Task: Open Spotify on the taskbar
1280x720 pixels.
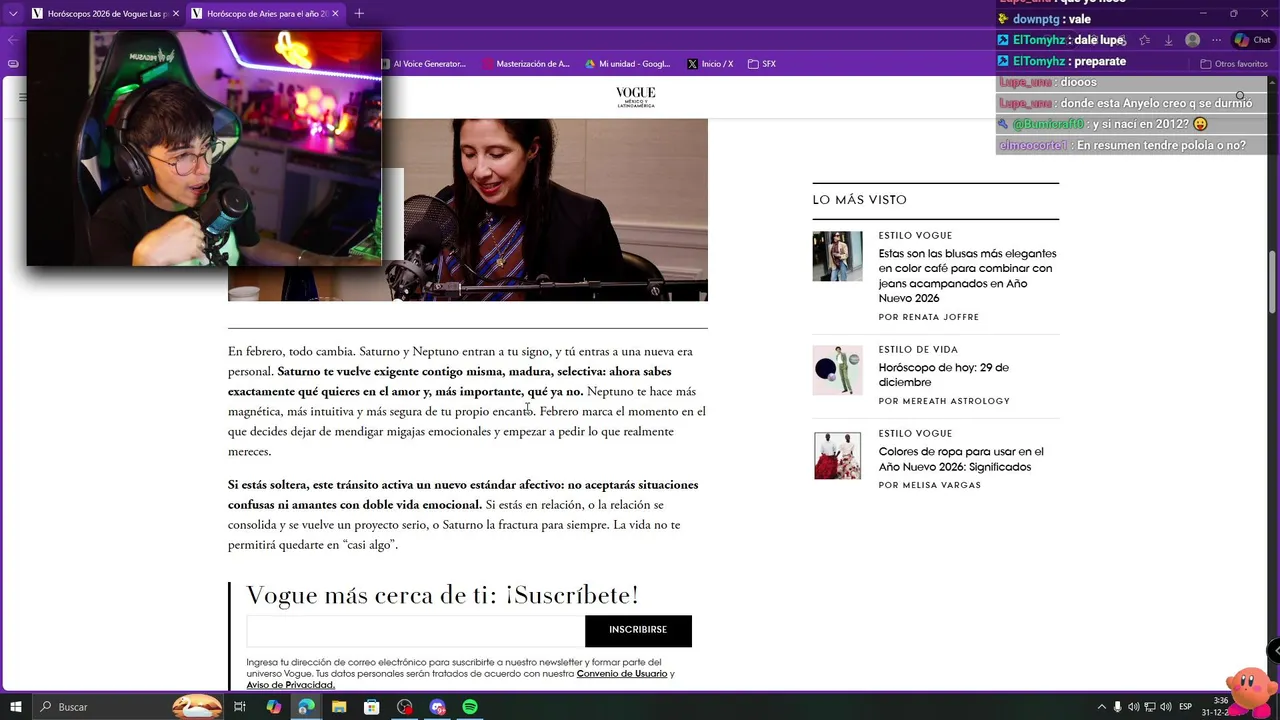Action: (x=470, y=707)
